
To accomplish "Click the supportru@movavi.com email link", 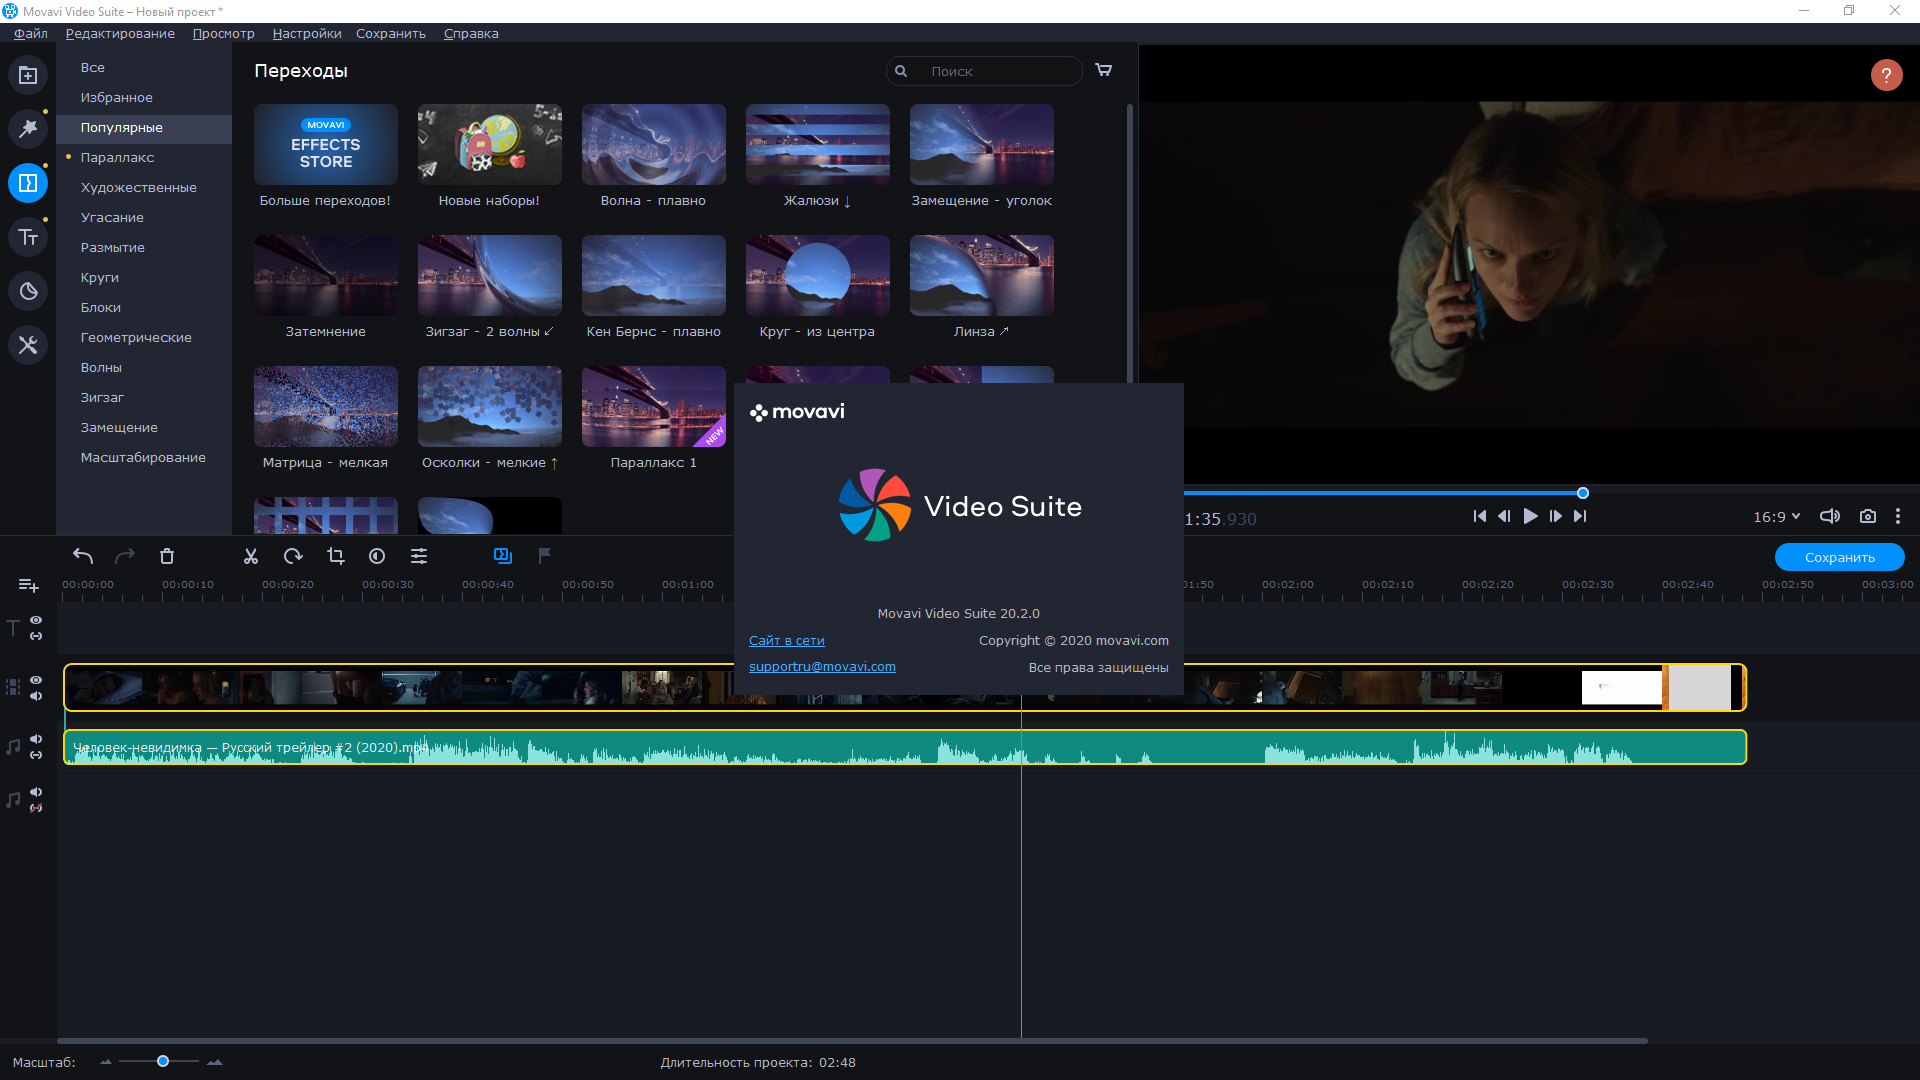I will click(822, 667).
